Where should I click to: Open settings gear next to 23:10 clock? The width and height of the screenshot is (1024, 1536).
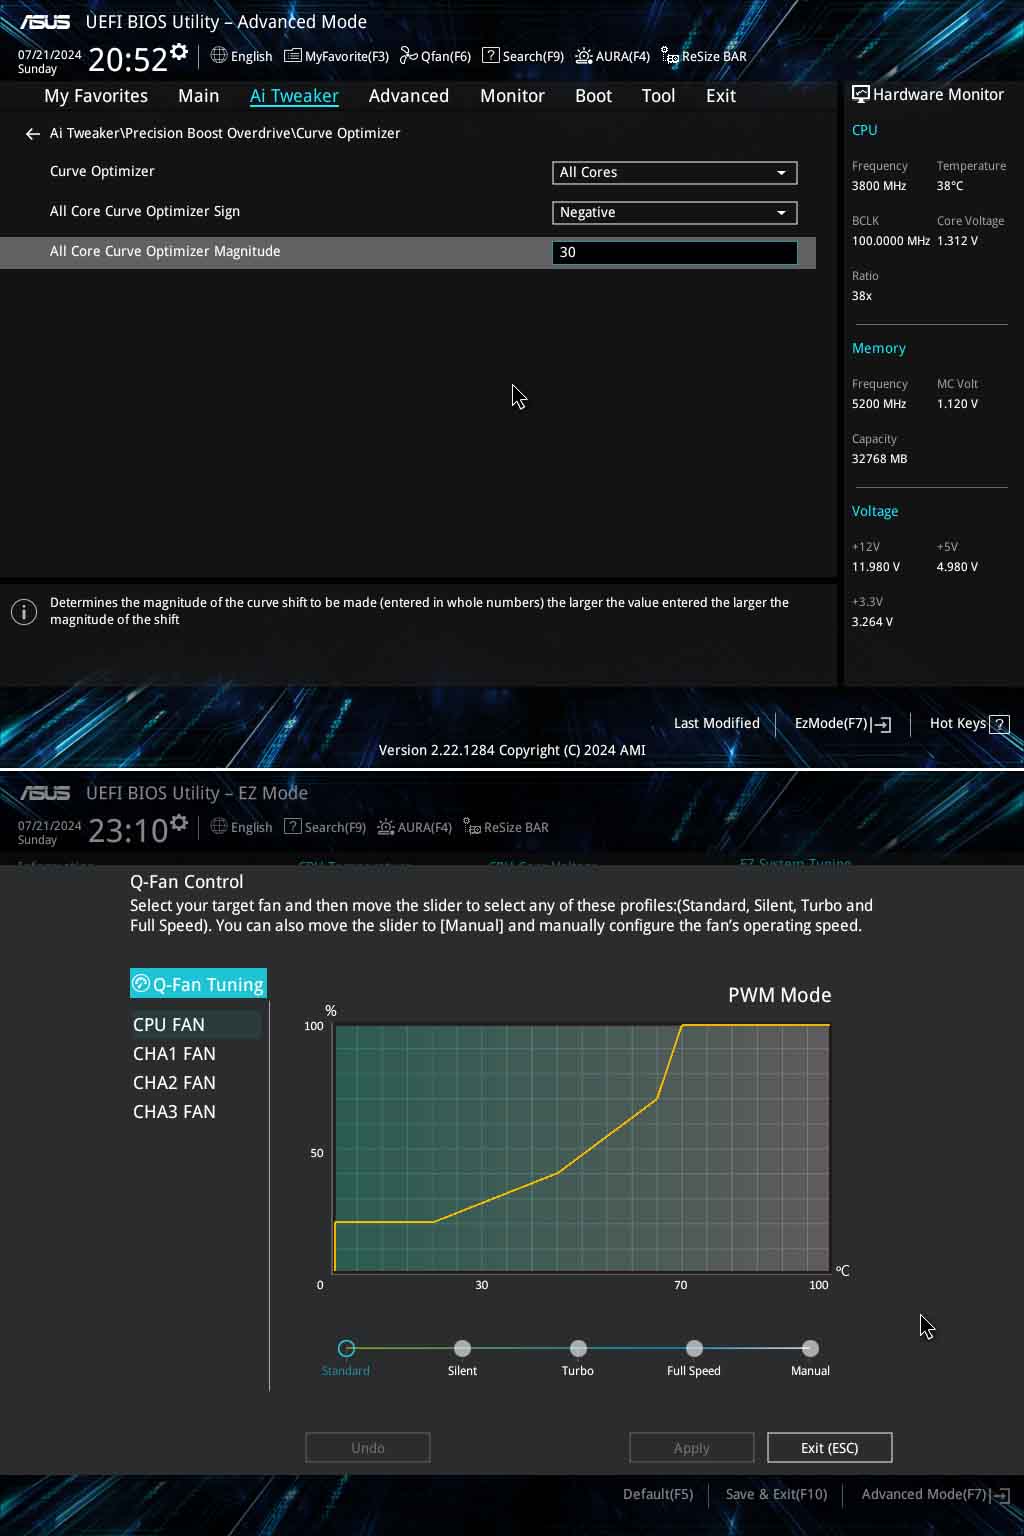click(x=179, y=823)
